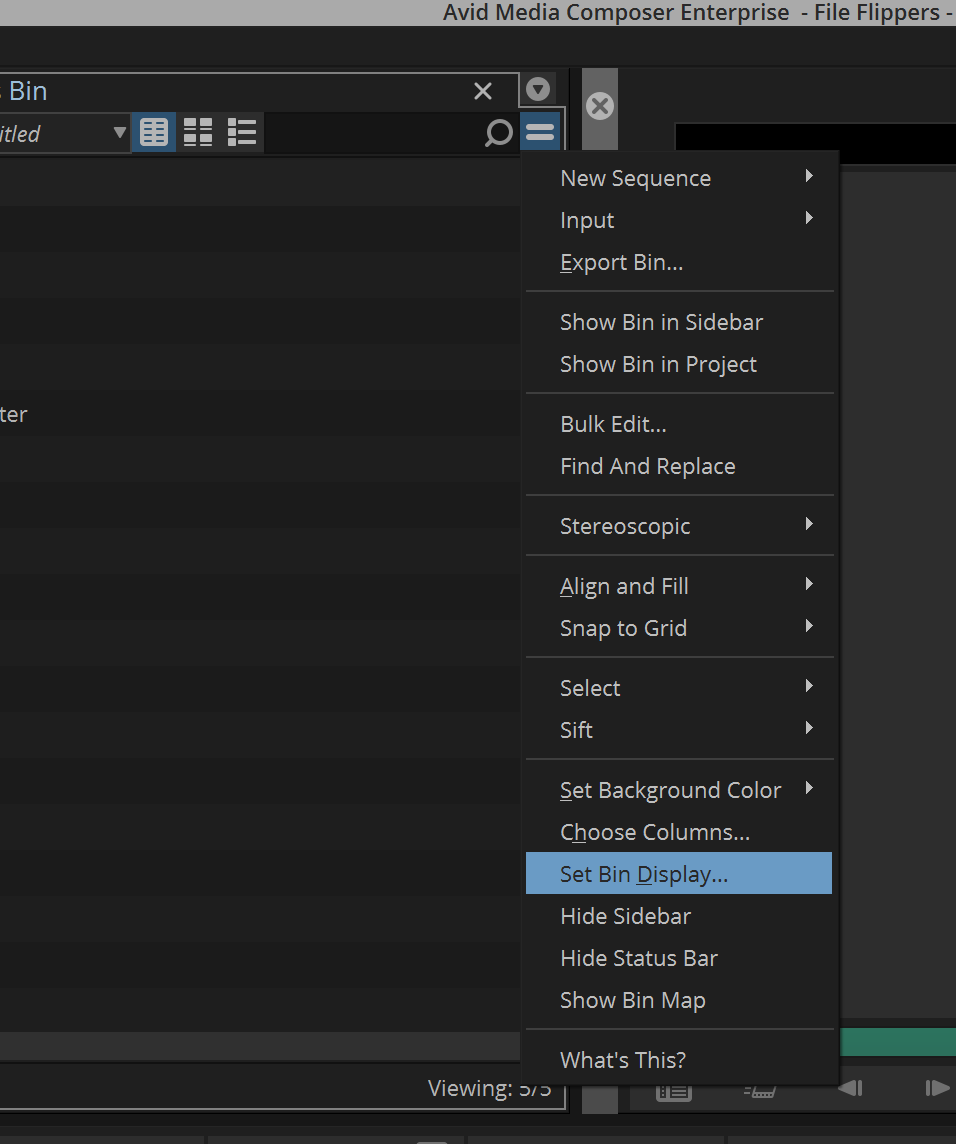The width and height of the screenshot is (956, 1144).
Task: Expand Set Background Color submenu
Action: coord(679,791)
